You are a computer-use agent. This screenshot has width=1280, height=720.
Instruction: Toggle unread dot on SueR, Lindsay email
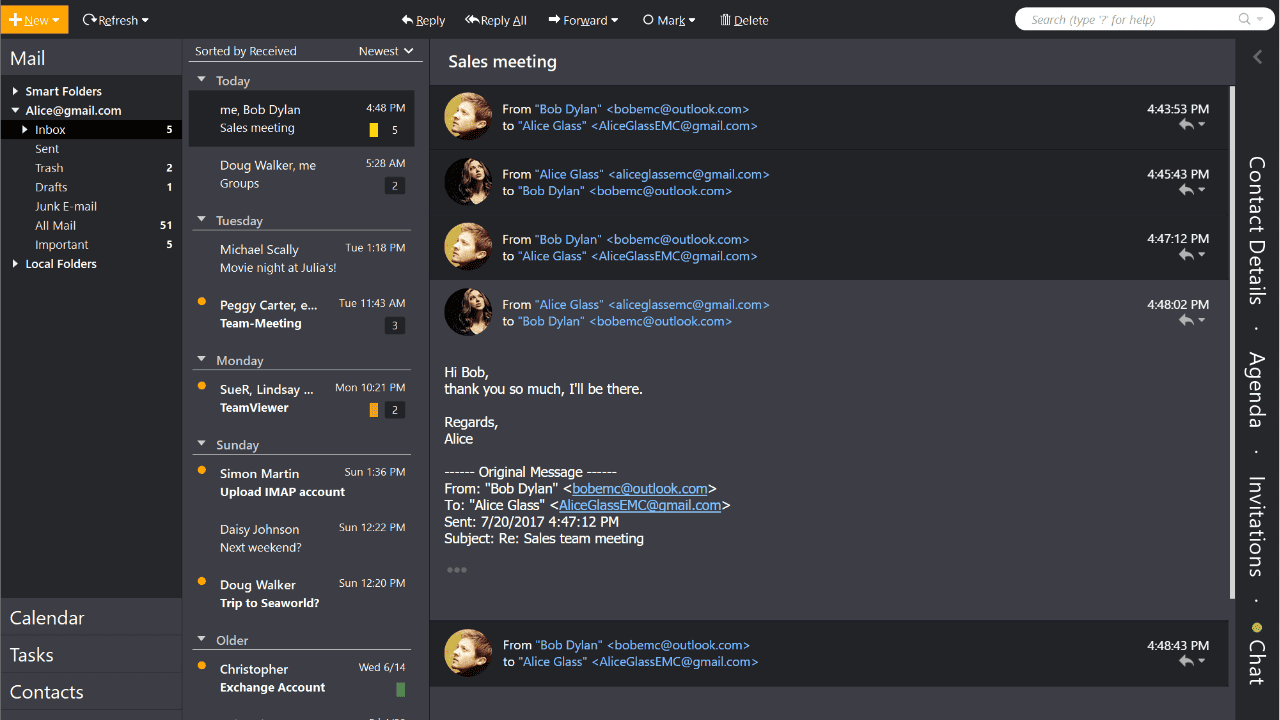pyautogui.click(x=202, y=385)
